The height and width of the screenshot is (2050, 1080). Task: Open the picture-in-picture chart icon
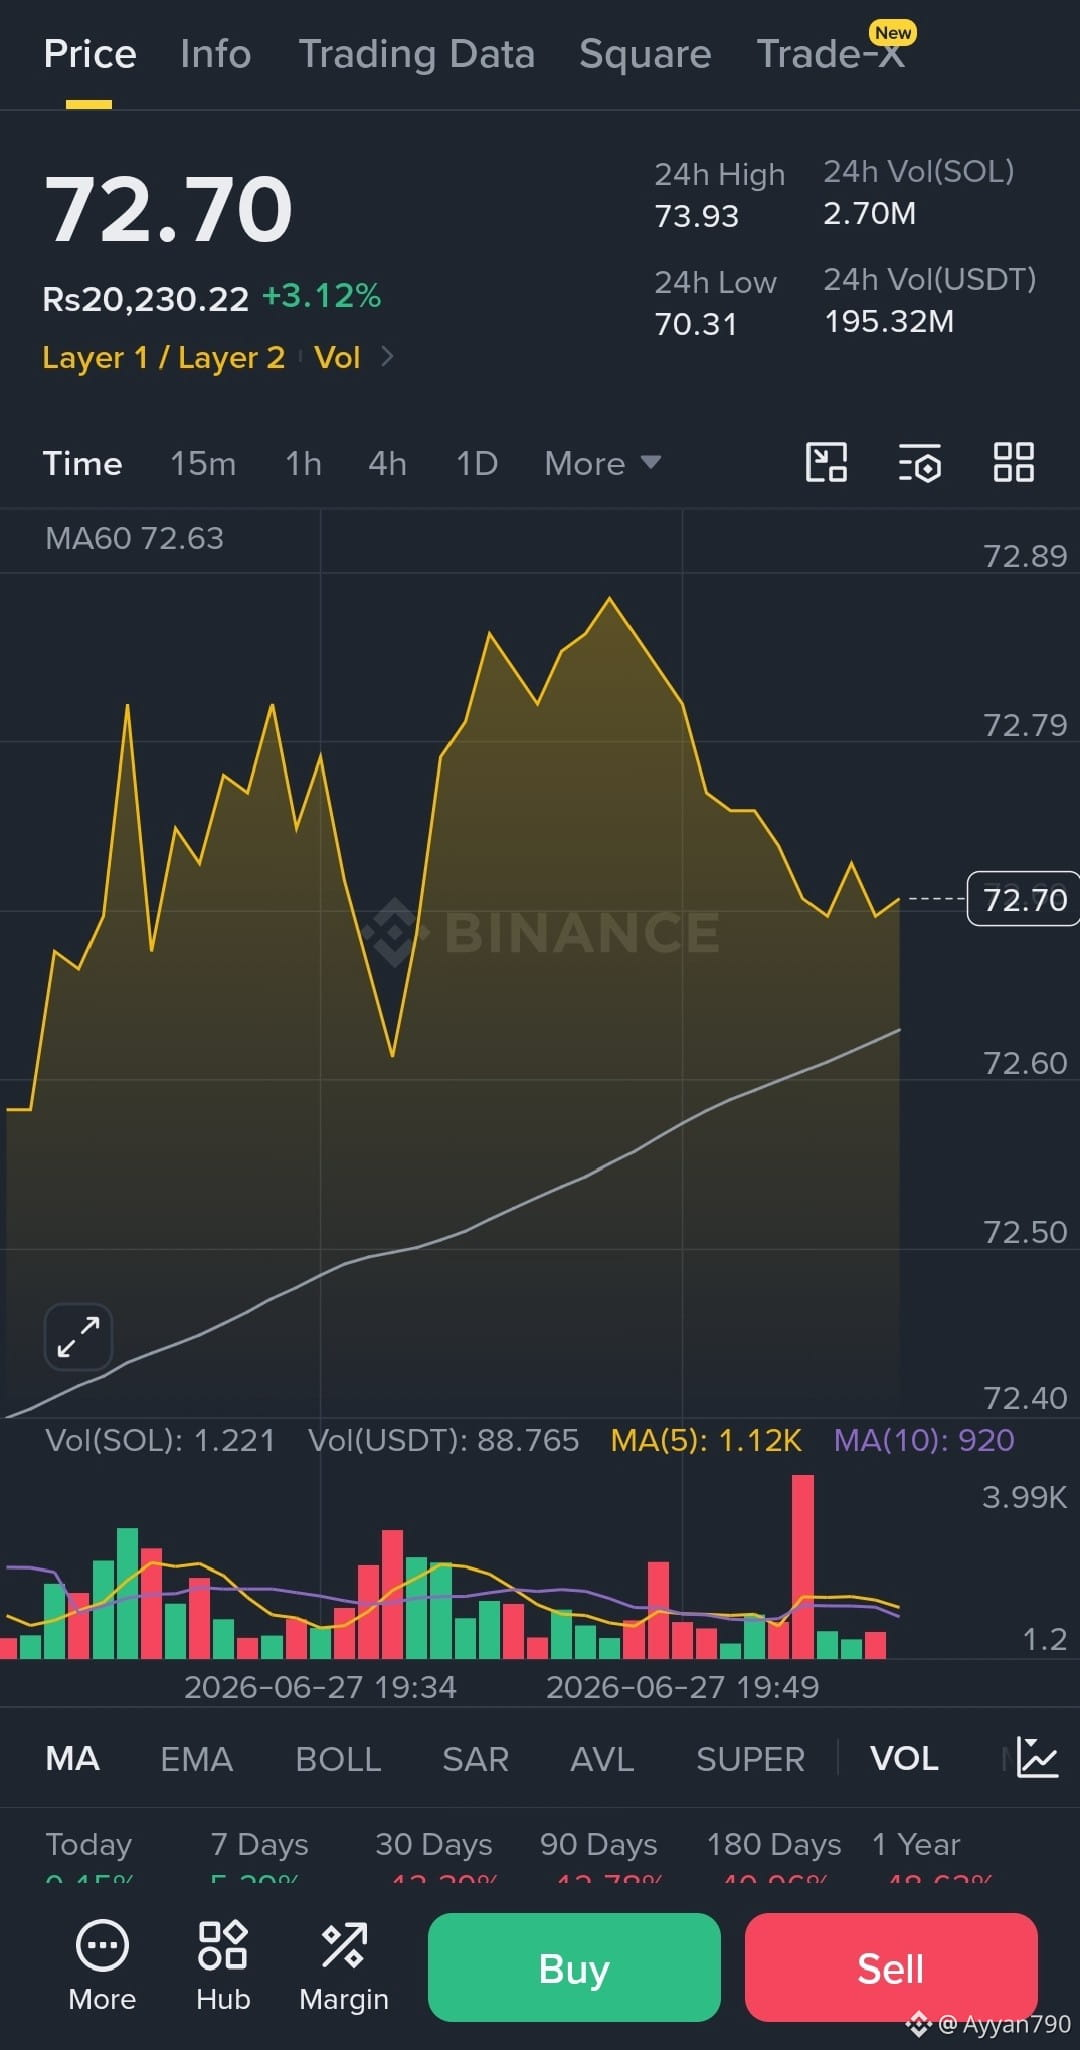(827, 463)
